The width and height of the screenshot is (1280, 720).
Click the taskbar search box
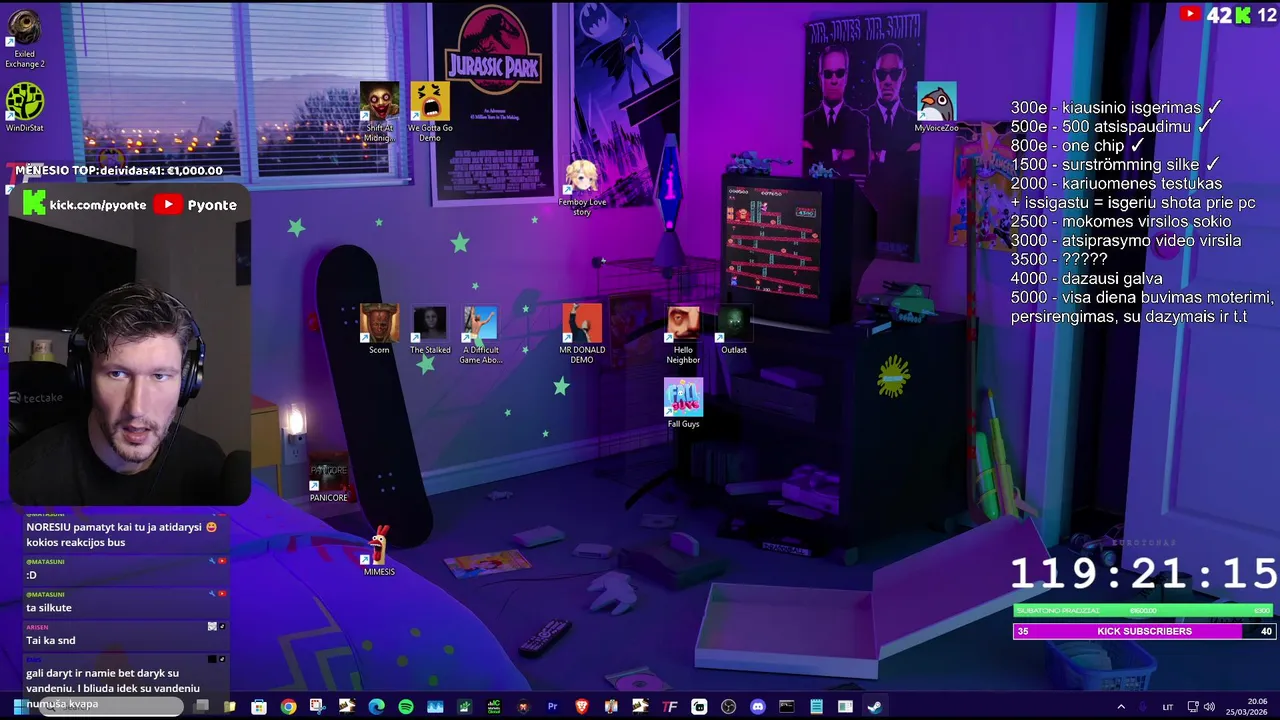coord(112,706)
